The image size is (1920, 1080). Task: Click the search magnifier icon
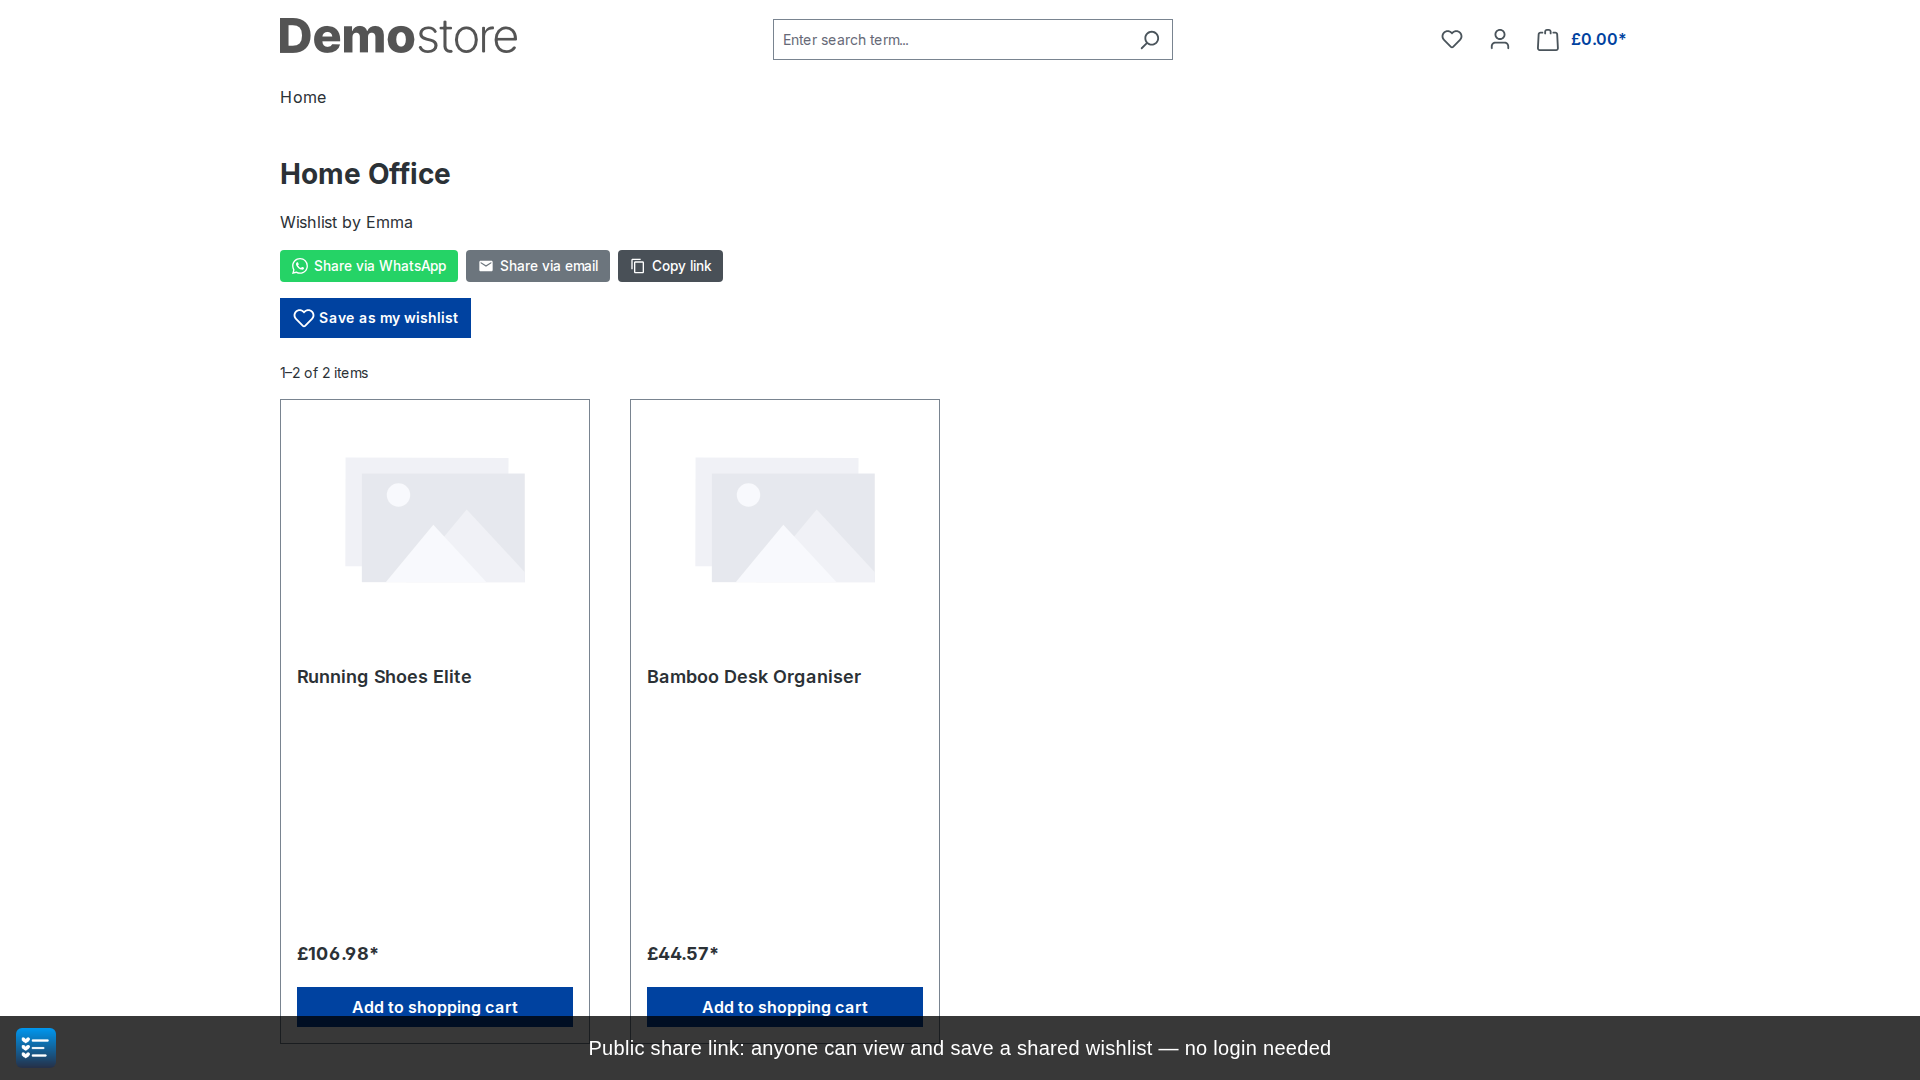1150,40
